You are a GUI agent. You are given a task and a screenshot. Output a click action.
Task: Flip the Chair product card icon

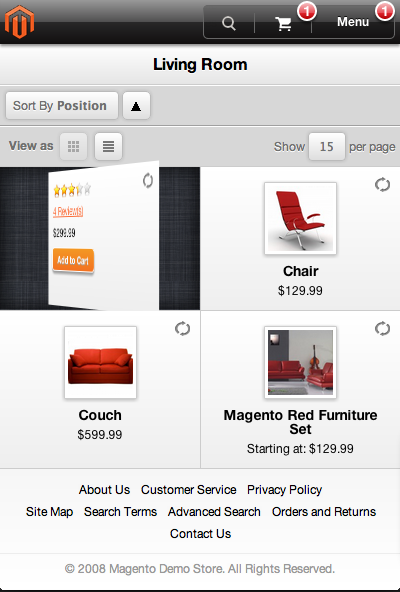[x=382, y=185]
